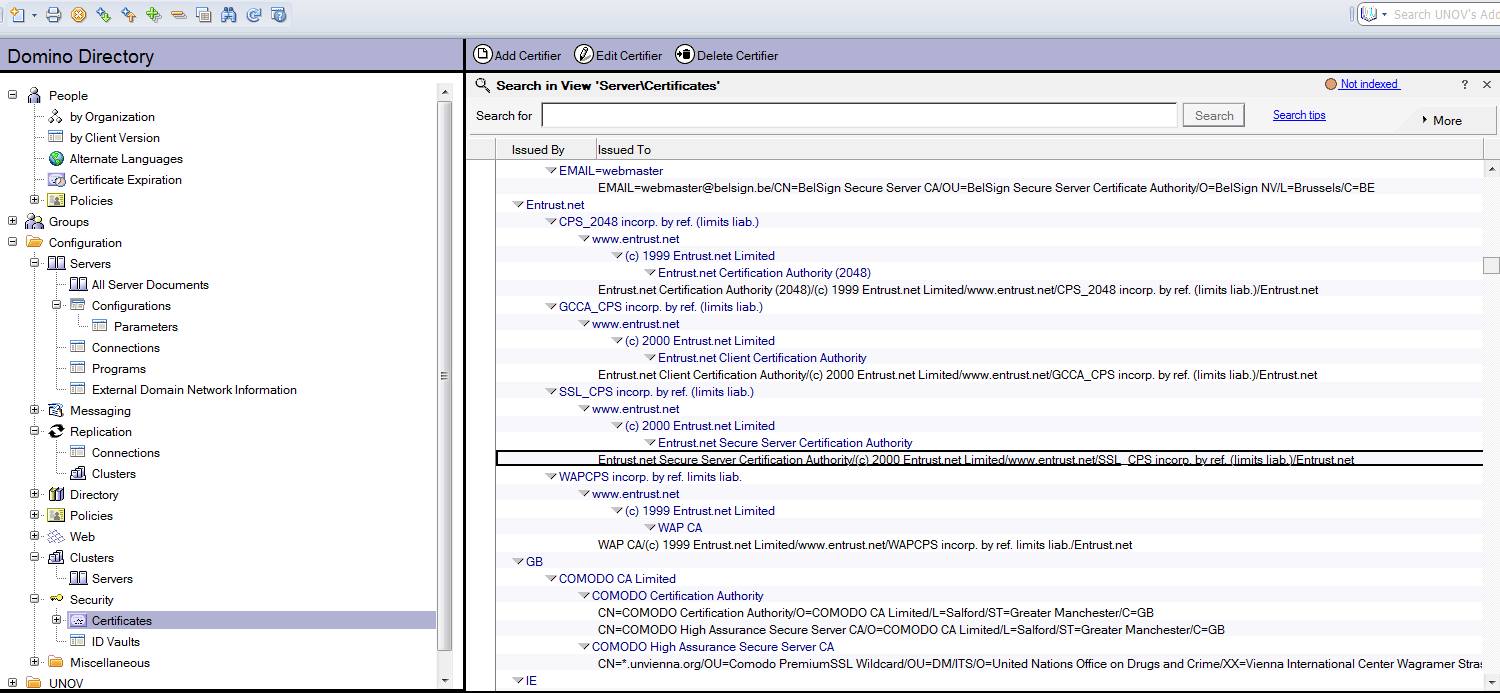Click into the Search for input field
Screen dimensions: 1500x693
click(859, 115)
